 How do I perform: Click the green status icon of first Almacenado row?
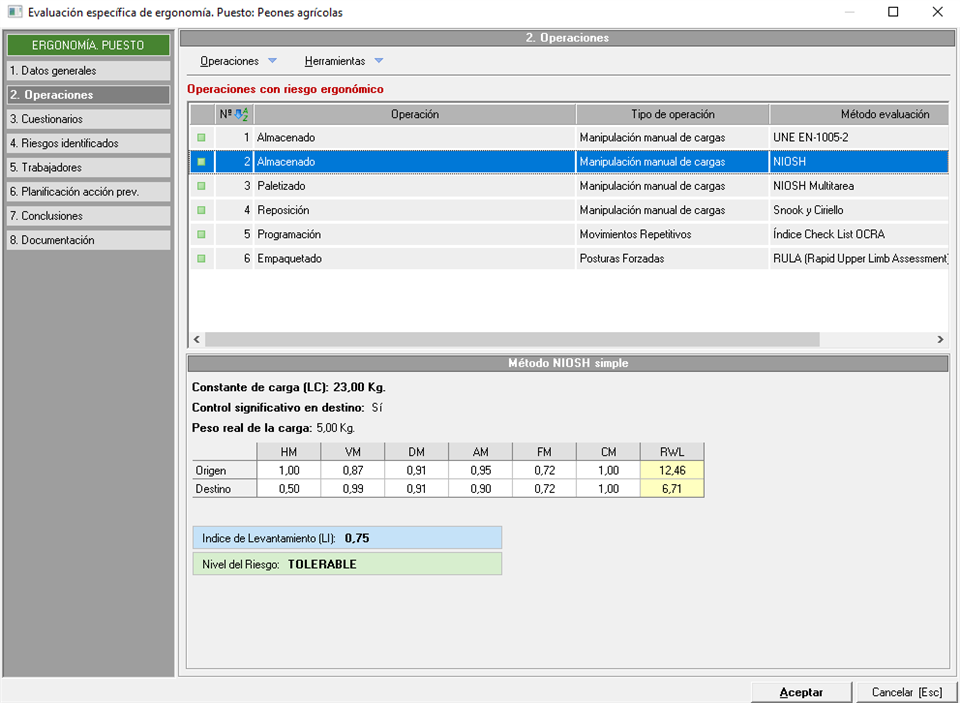coord(201,137)
